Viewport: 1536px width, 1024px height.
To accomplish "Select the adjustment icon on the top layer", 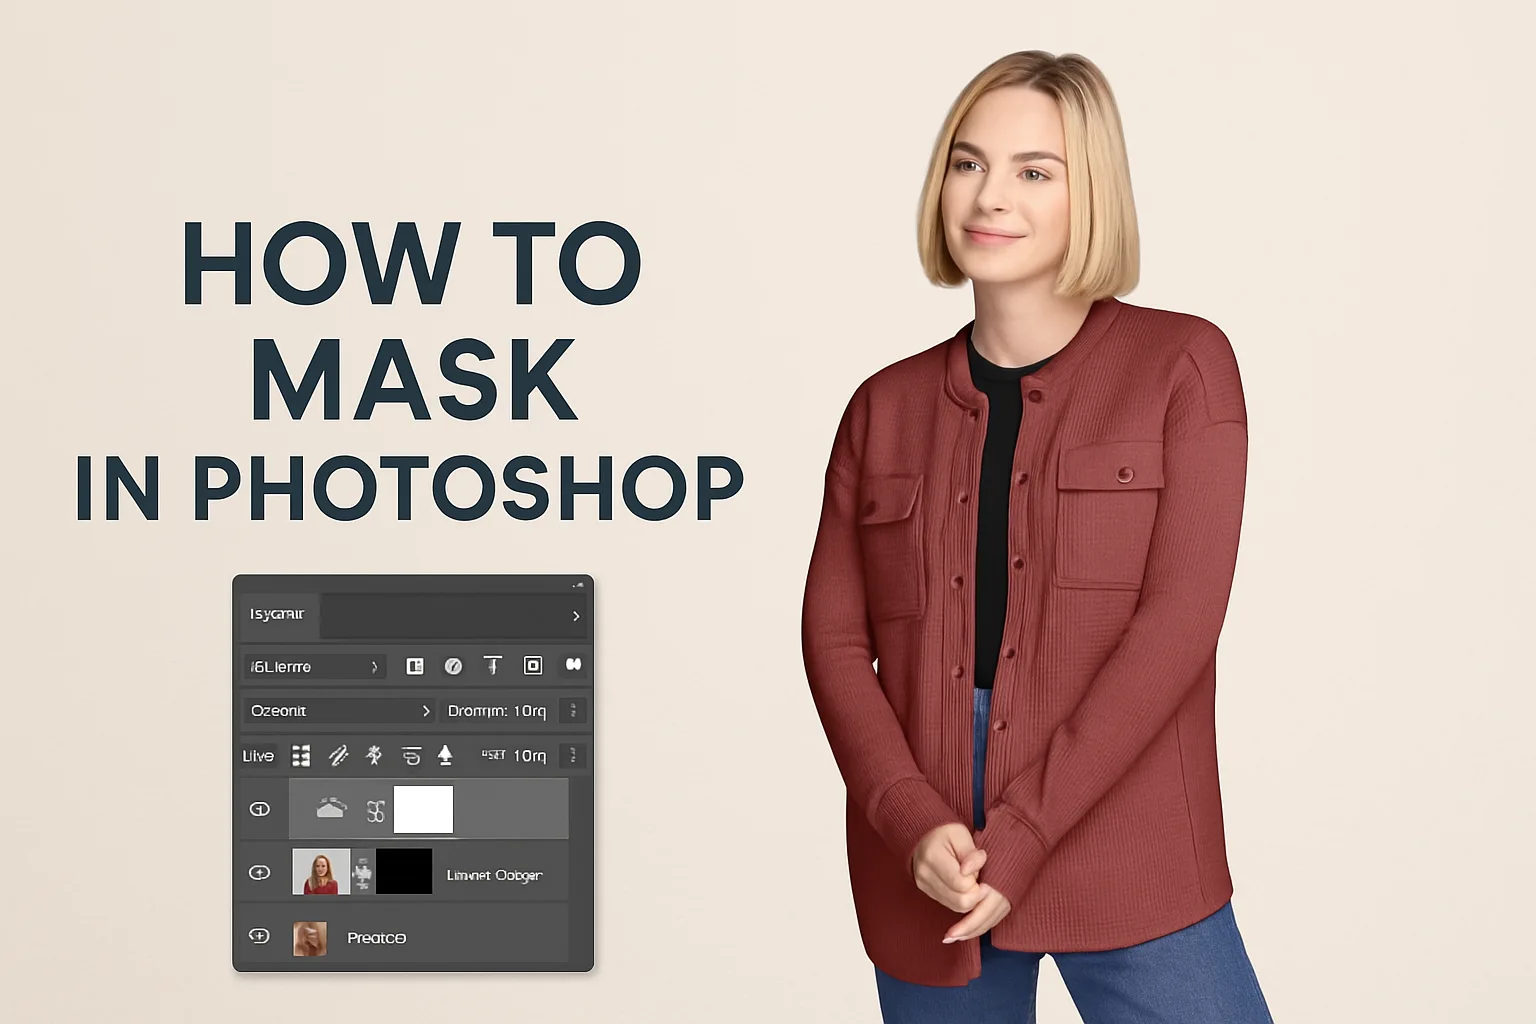I will click(331, 808).
